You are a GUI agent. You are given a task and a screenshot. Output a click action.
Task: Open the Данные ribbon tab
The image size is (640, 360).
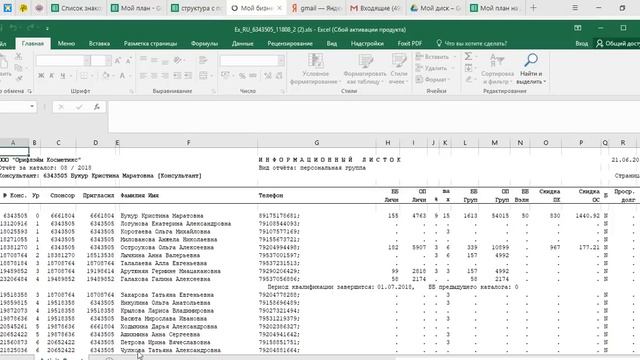click(x=242, y=43)
